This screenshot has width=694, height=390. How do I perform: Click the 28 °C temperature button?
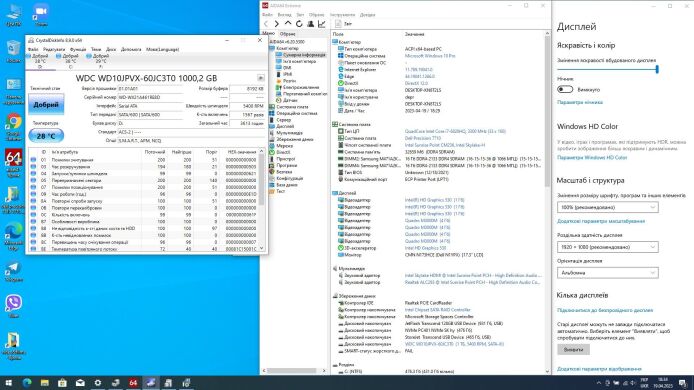point(46,136)
